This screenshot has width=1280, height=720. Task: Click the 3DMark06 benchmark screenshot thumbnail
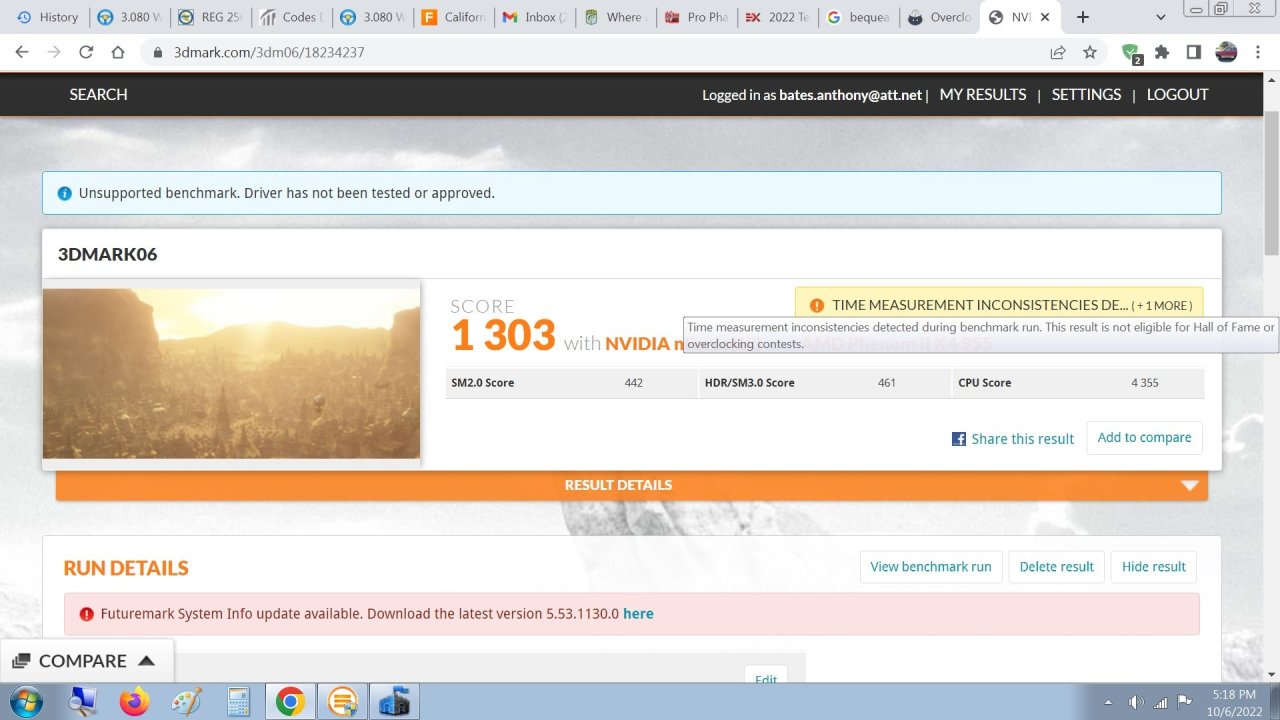coord(231,373)
